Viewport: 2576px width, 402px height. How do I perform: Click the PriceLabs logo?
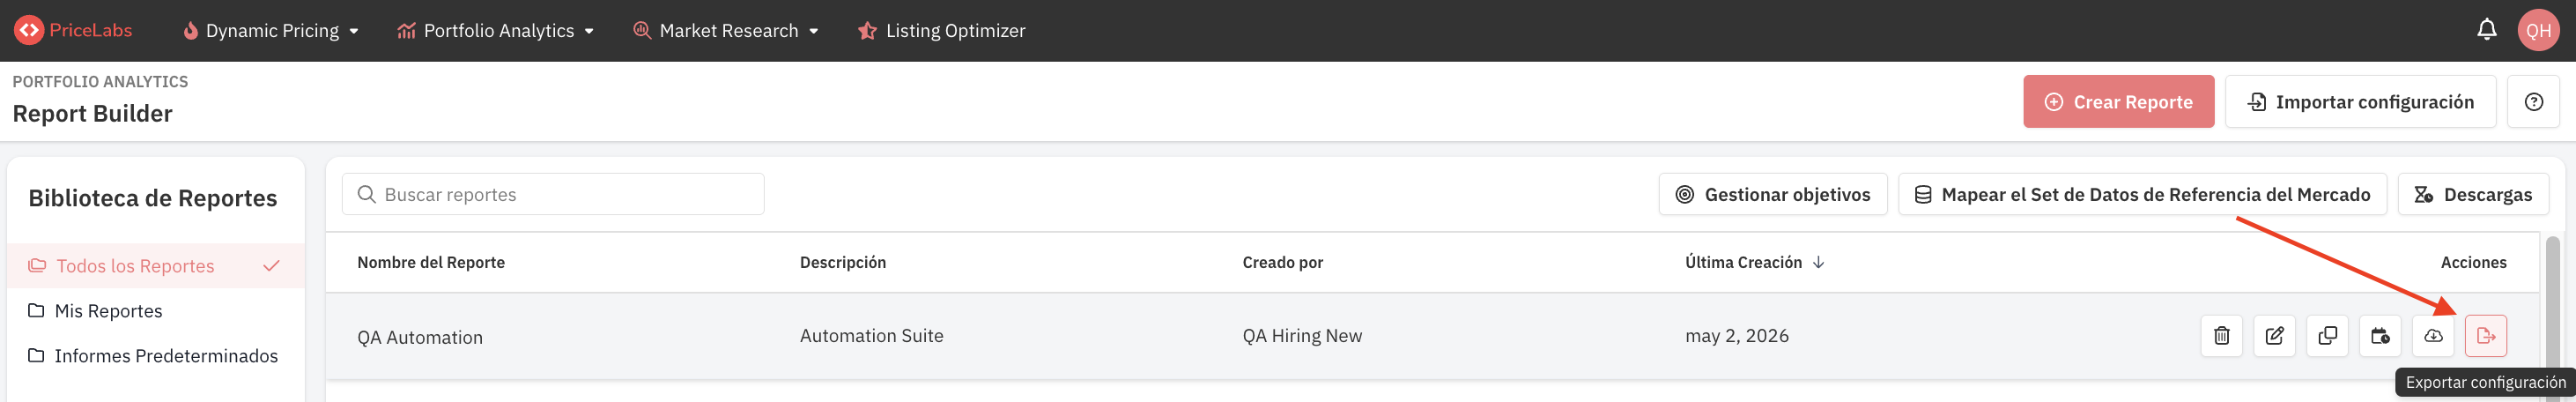(73, 30)
